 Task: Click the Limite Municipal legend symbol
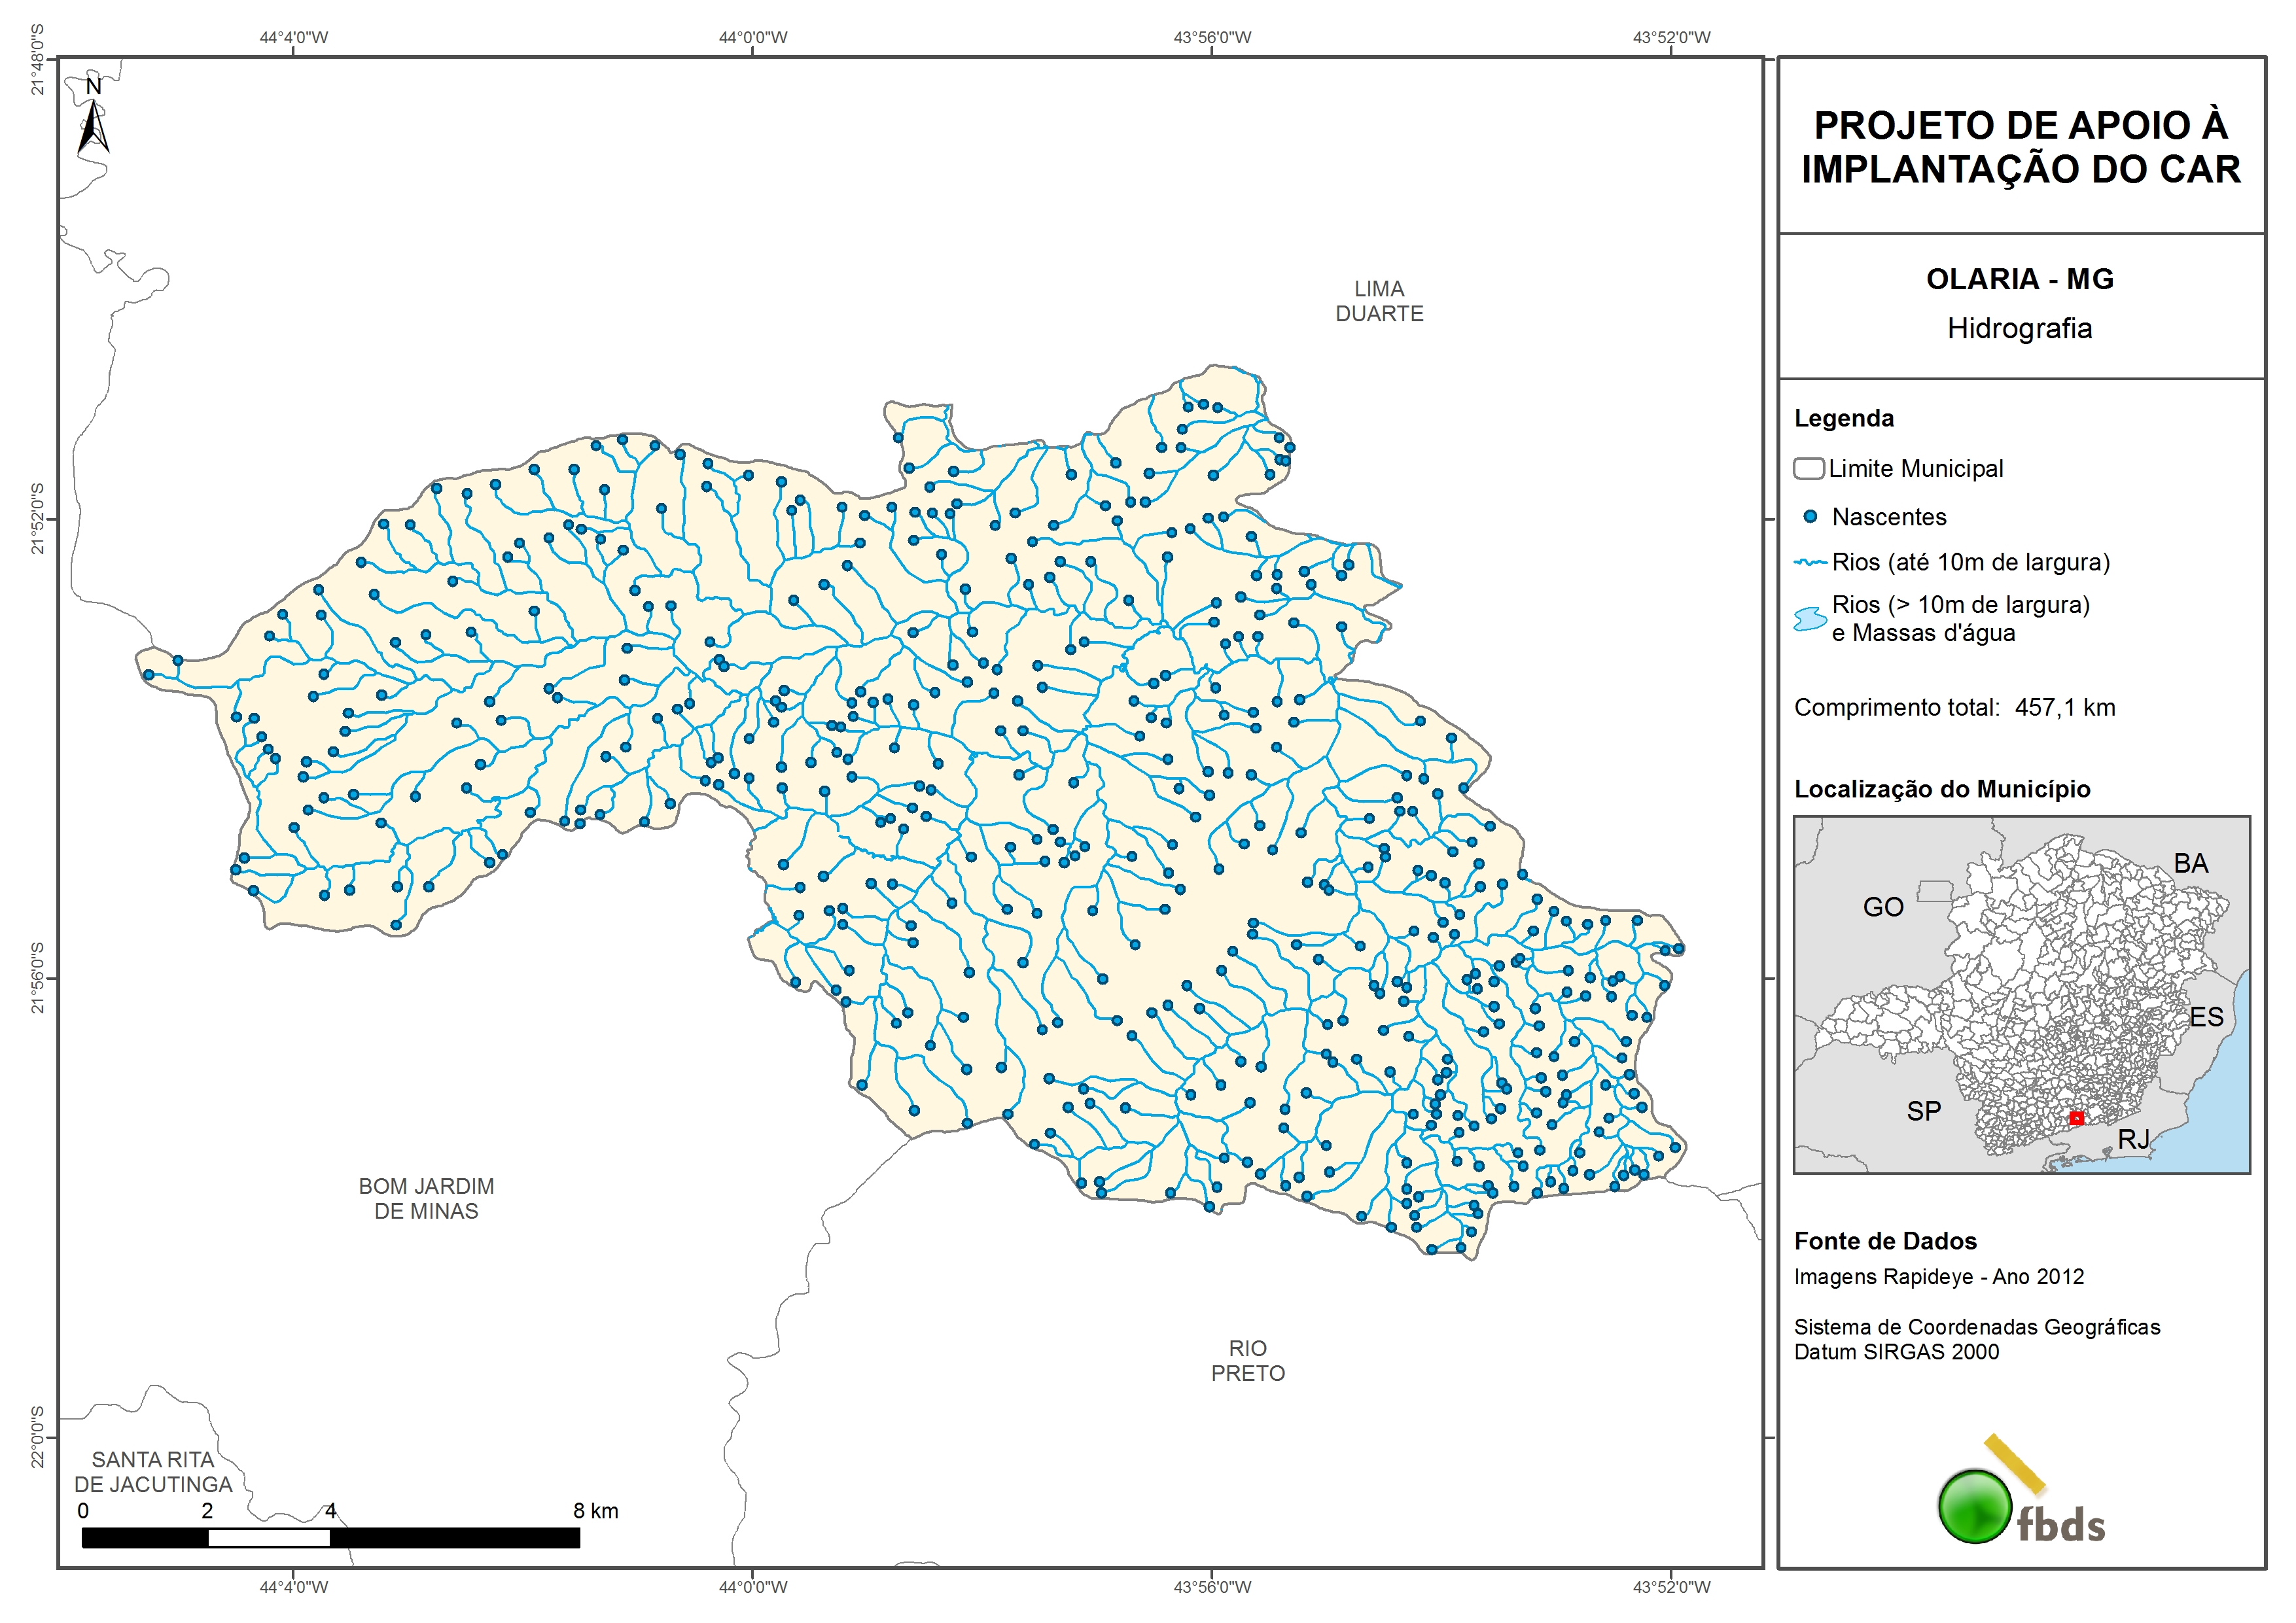tap(1808, 469)
